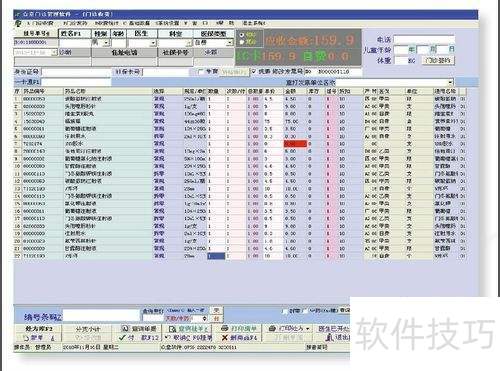Select the lower radio button beside amount display

[x=242, y=42]
